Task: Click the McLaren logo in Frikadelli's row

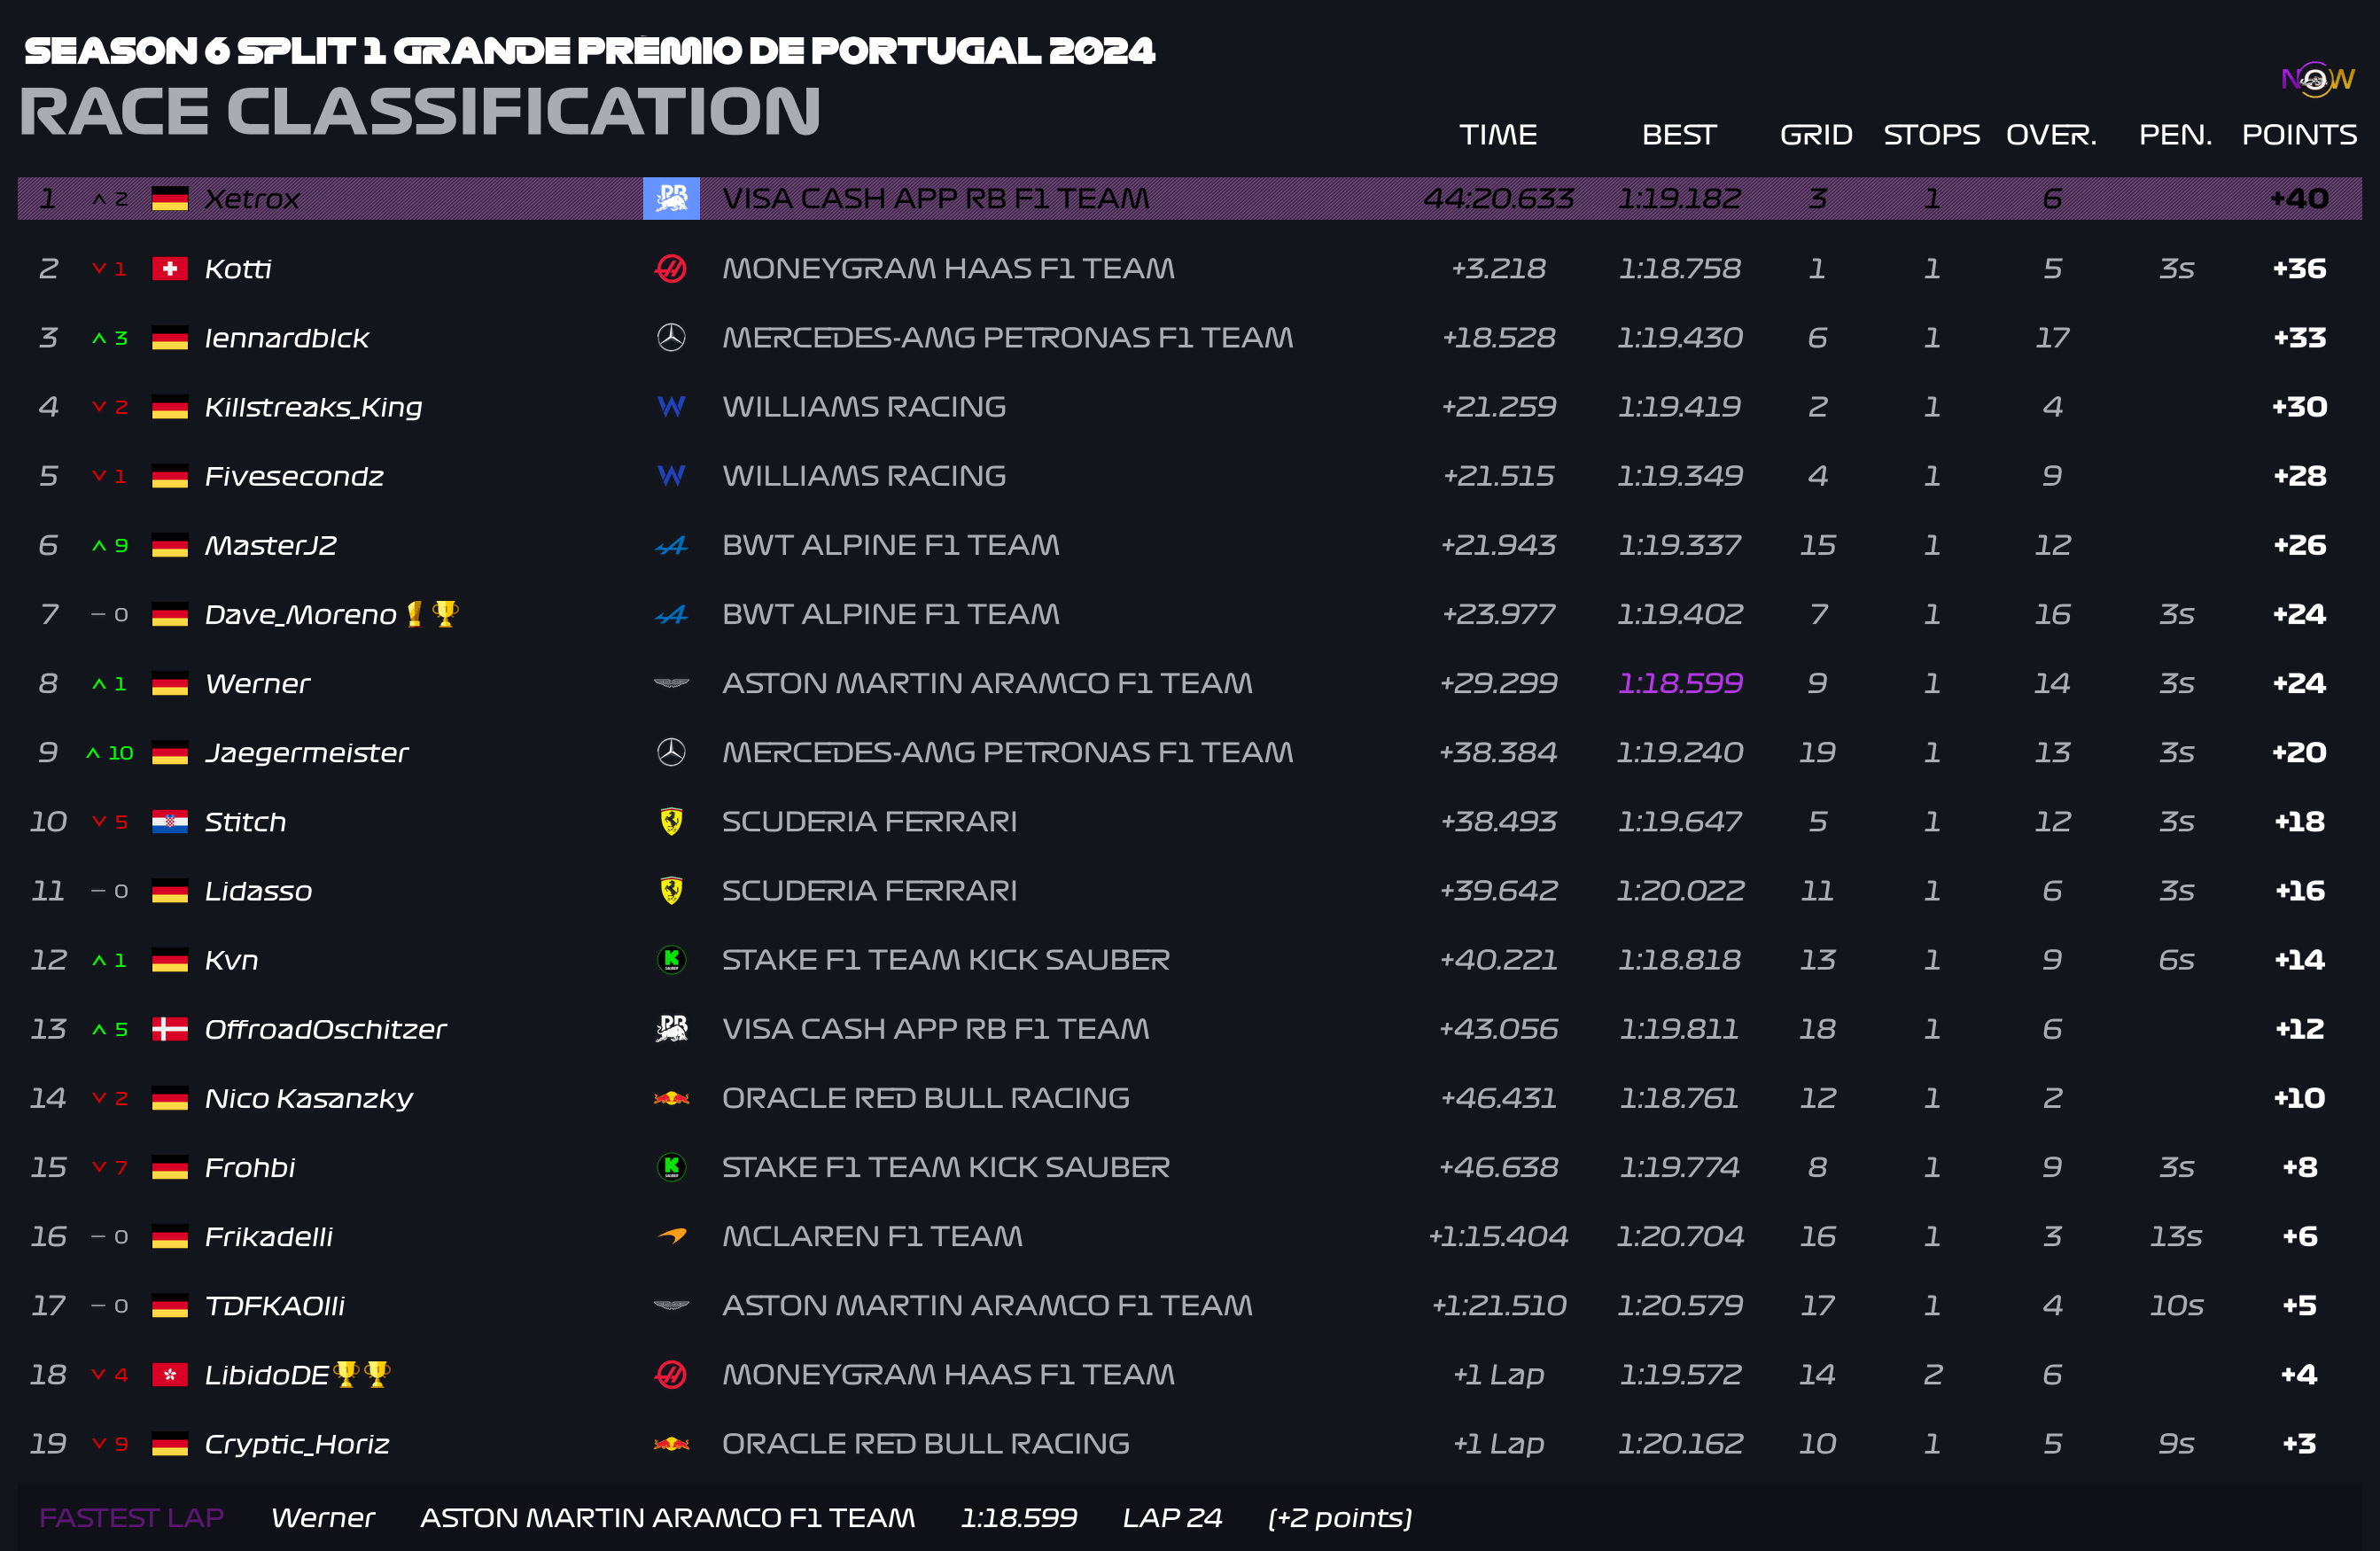Action: [x=671, y=1236]
